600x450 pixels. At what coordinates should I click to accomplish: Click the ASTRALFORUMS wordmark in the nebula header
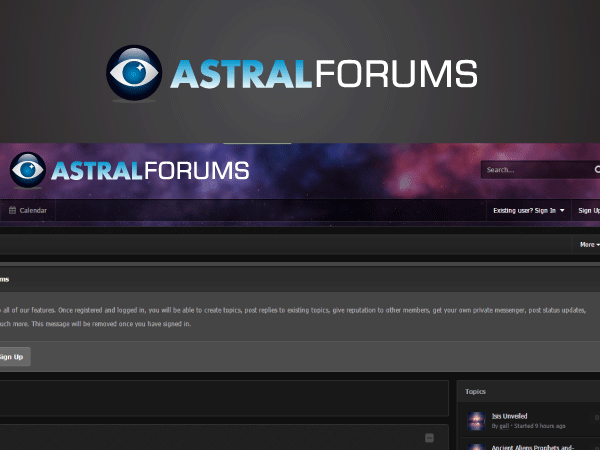[x=150, y=171]
